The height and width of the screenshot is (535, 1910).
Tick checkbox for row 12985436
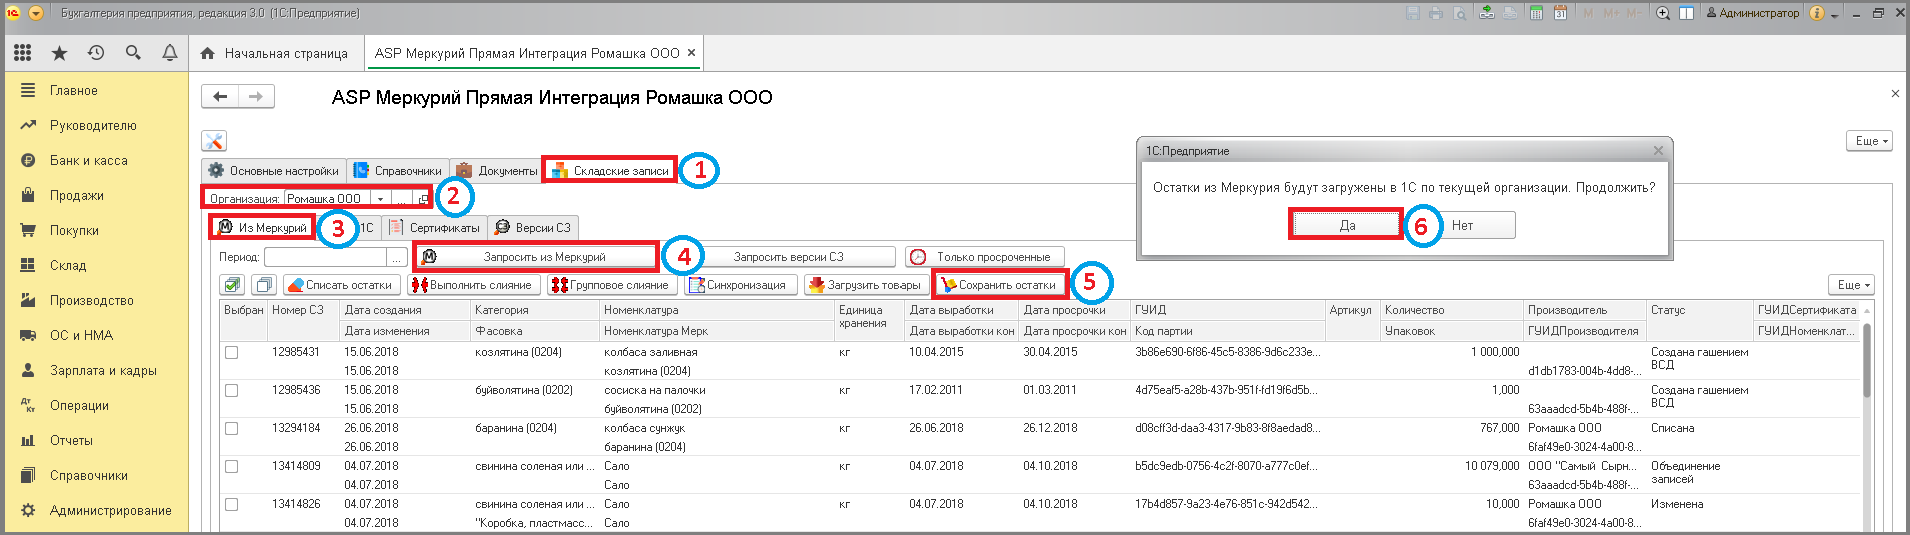coord(231,390)
